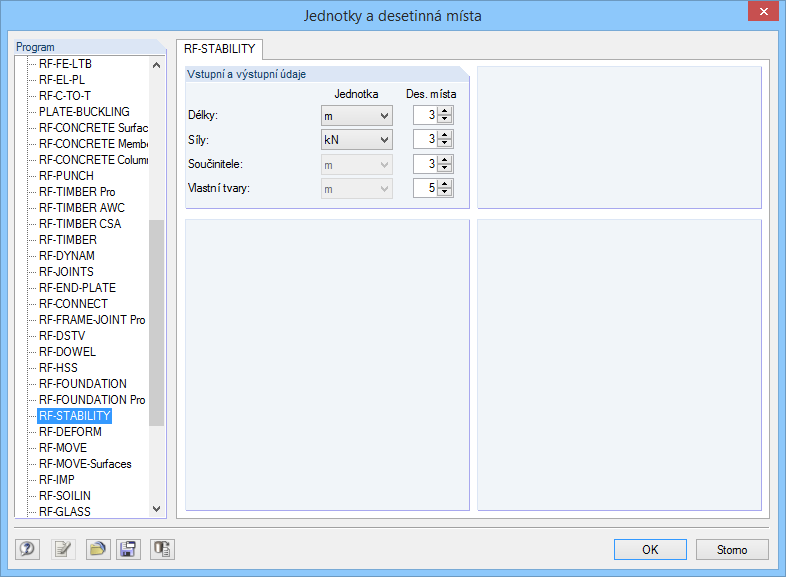Image resolution: width=786 pixels, height=577 pixels.
Task: Click the Vlastní tvary decimal places field
Action: 425,188
